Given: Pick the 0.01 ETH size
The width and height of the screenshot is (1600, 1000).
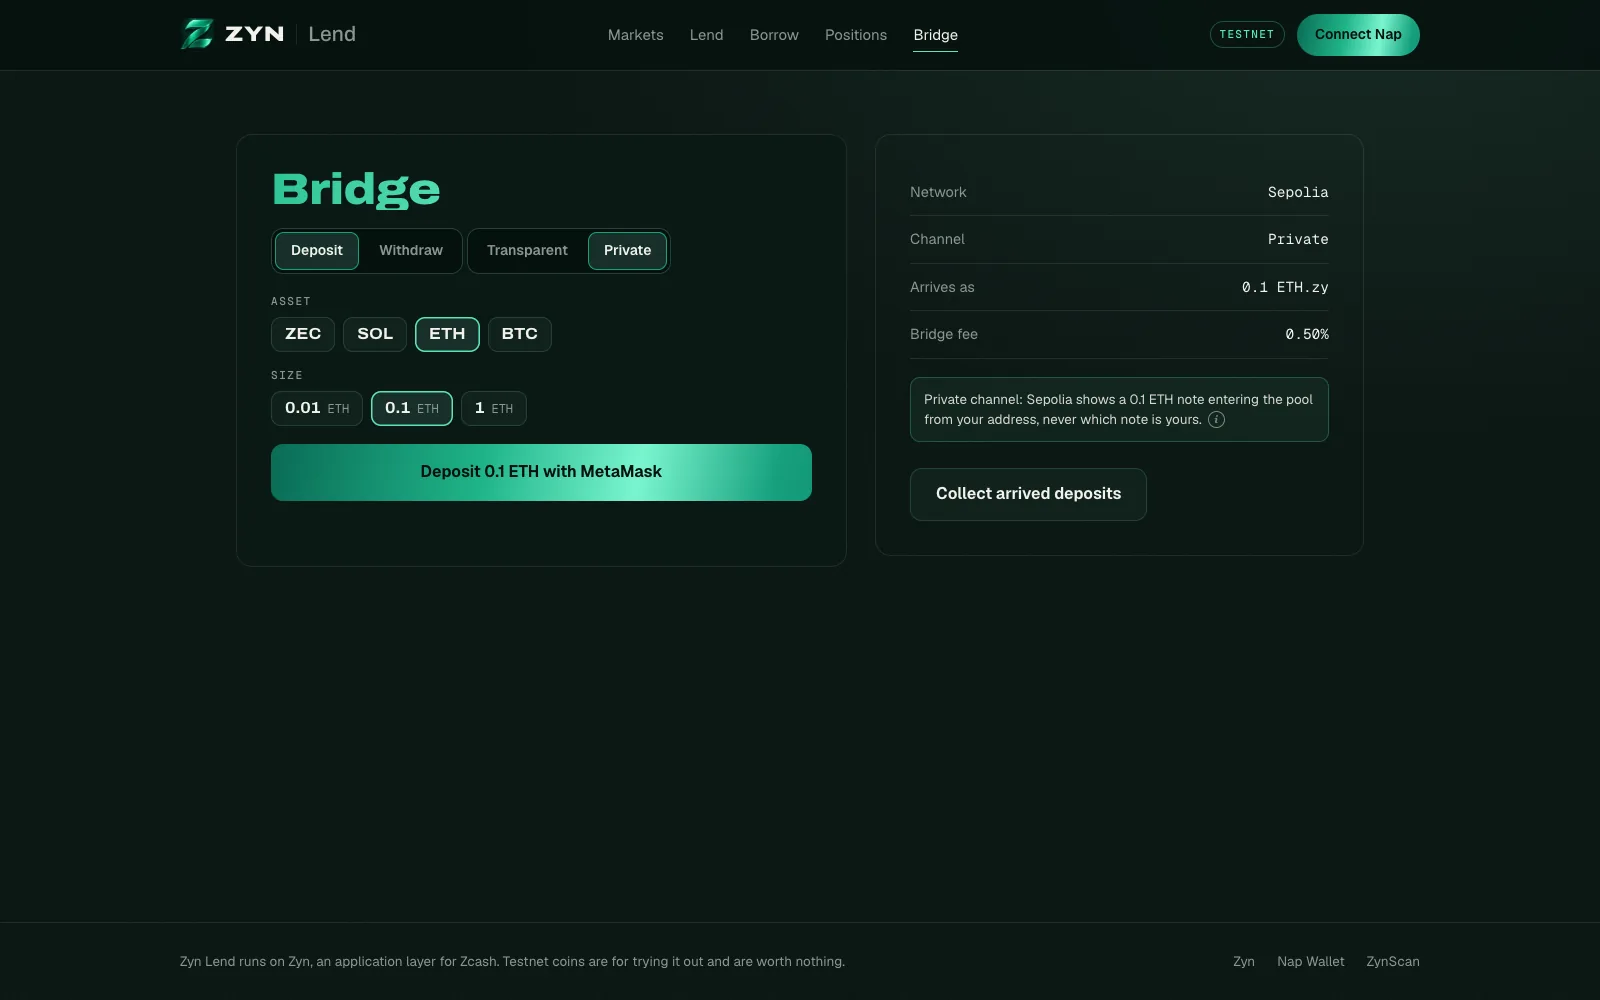Looking at the screenshot, I should (x=317, y=408).
